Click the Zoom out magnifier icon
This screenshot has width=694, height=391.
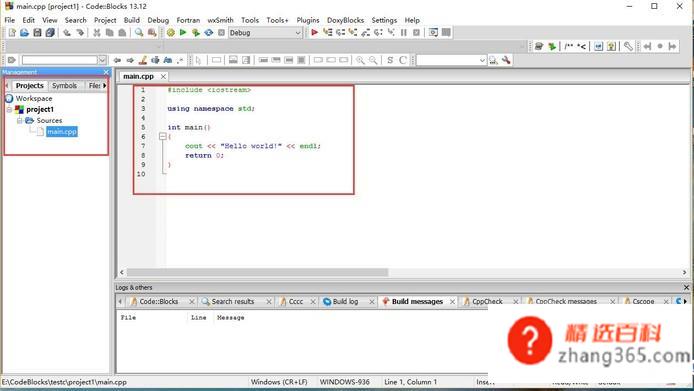pyautogui.click(x=373, y=60)
